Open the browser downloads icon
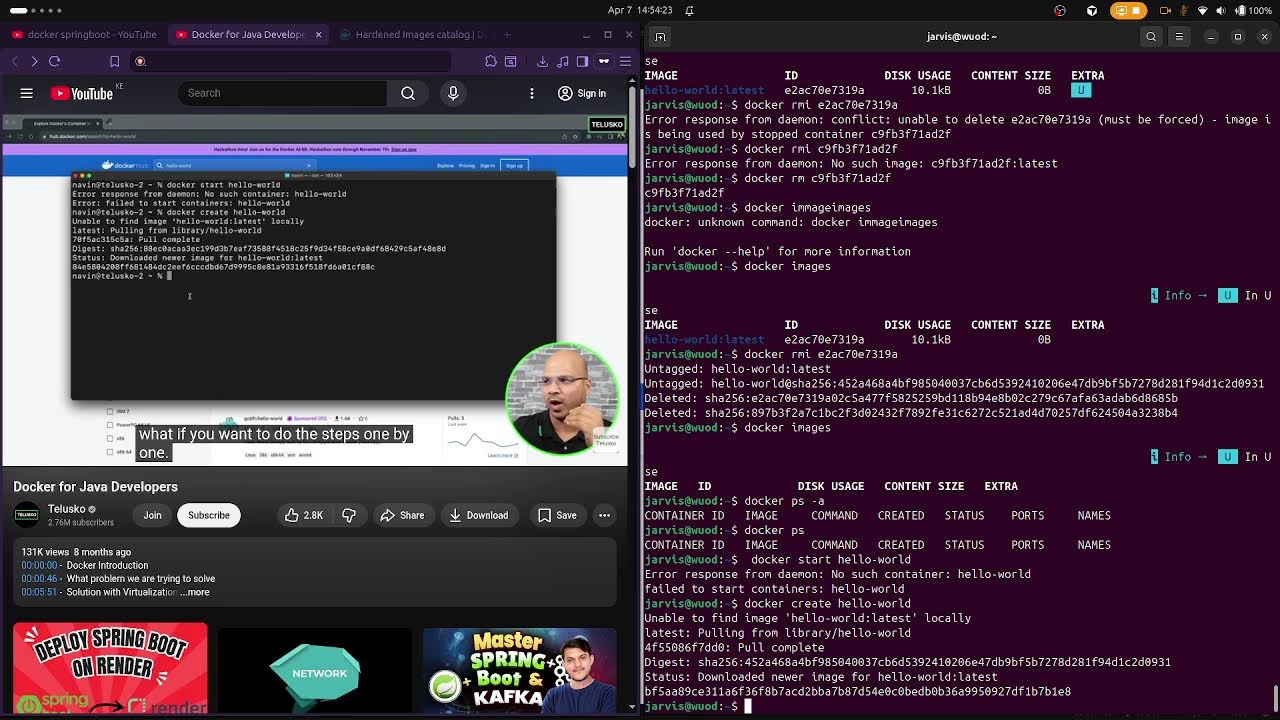 [x=541, y=61]
